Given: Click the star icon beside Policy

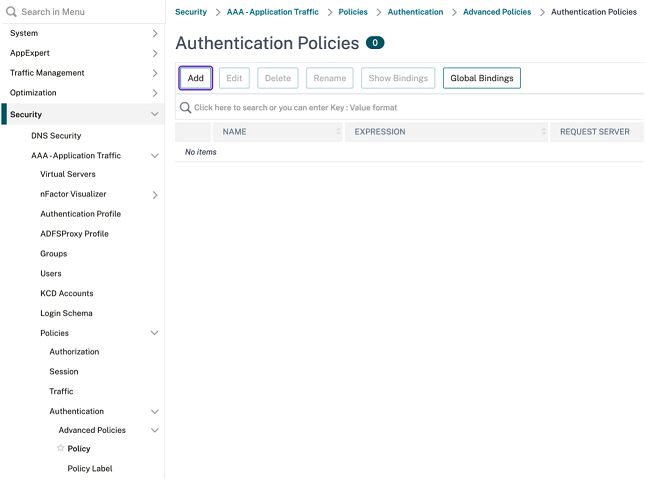Looking at the screenshot, I should point(61,449).
